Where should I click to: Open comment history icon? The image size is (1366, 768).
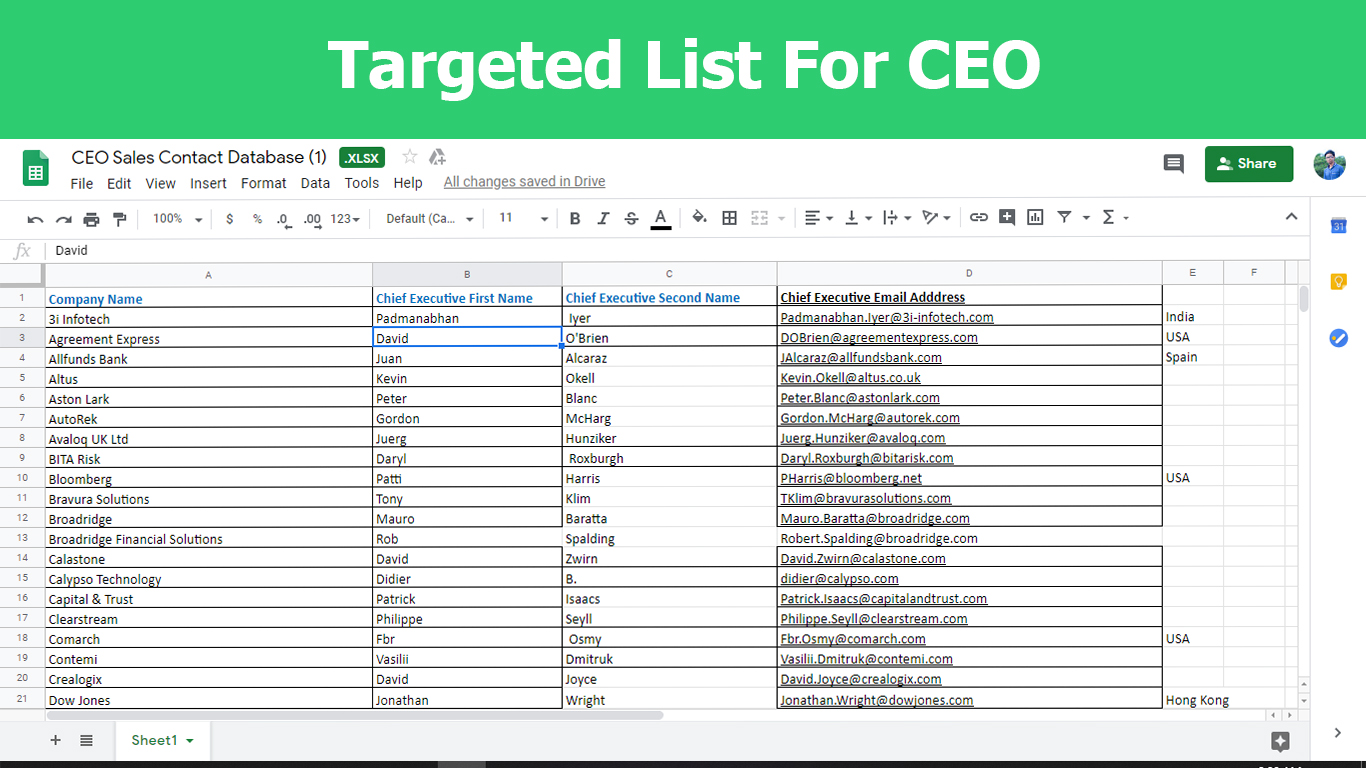(x=1174, y=164)
